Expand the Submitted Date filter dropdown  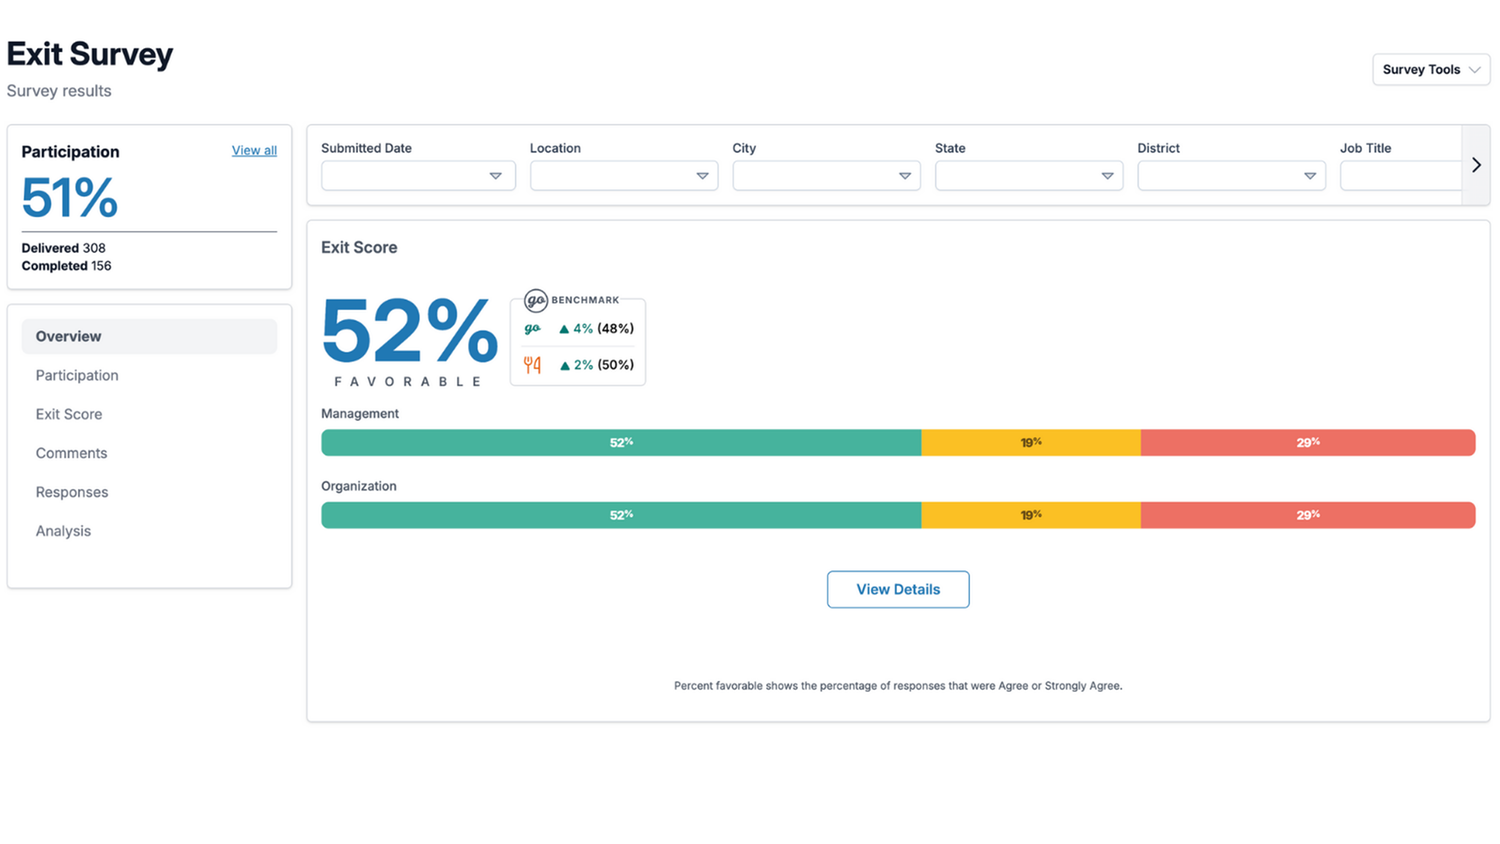(x=418, y=176)
